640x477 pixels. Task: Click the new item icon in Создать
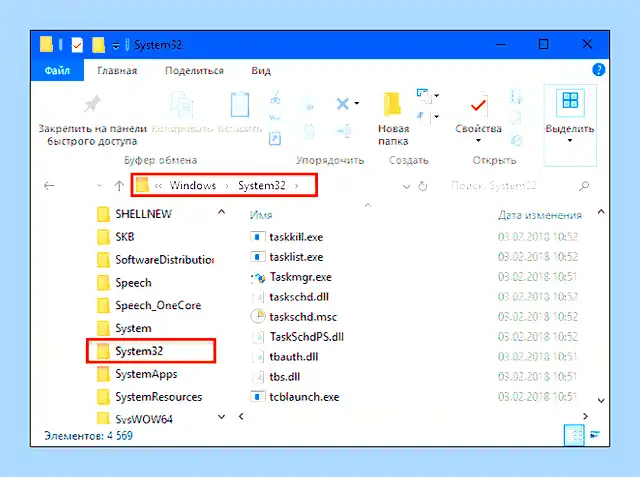423,96
